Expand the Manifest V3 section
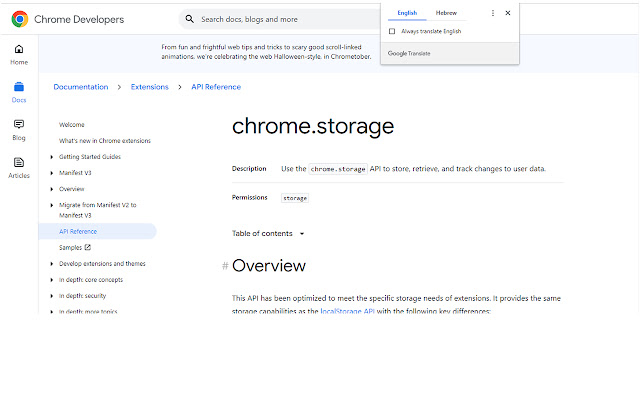The image size is (640, 400). pos(52,173)
